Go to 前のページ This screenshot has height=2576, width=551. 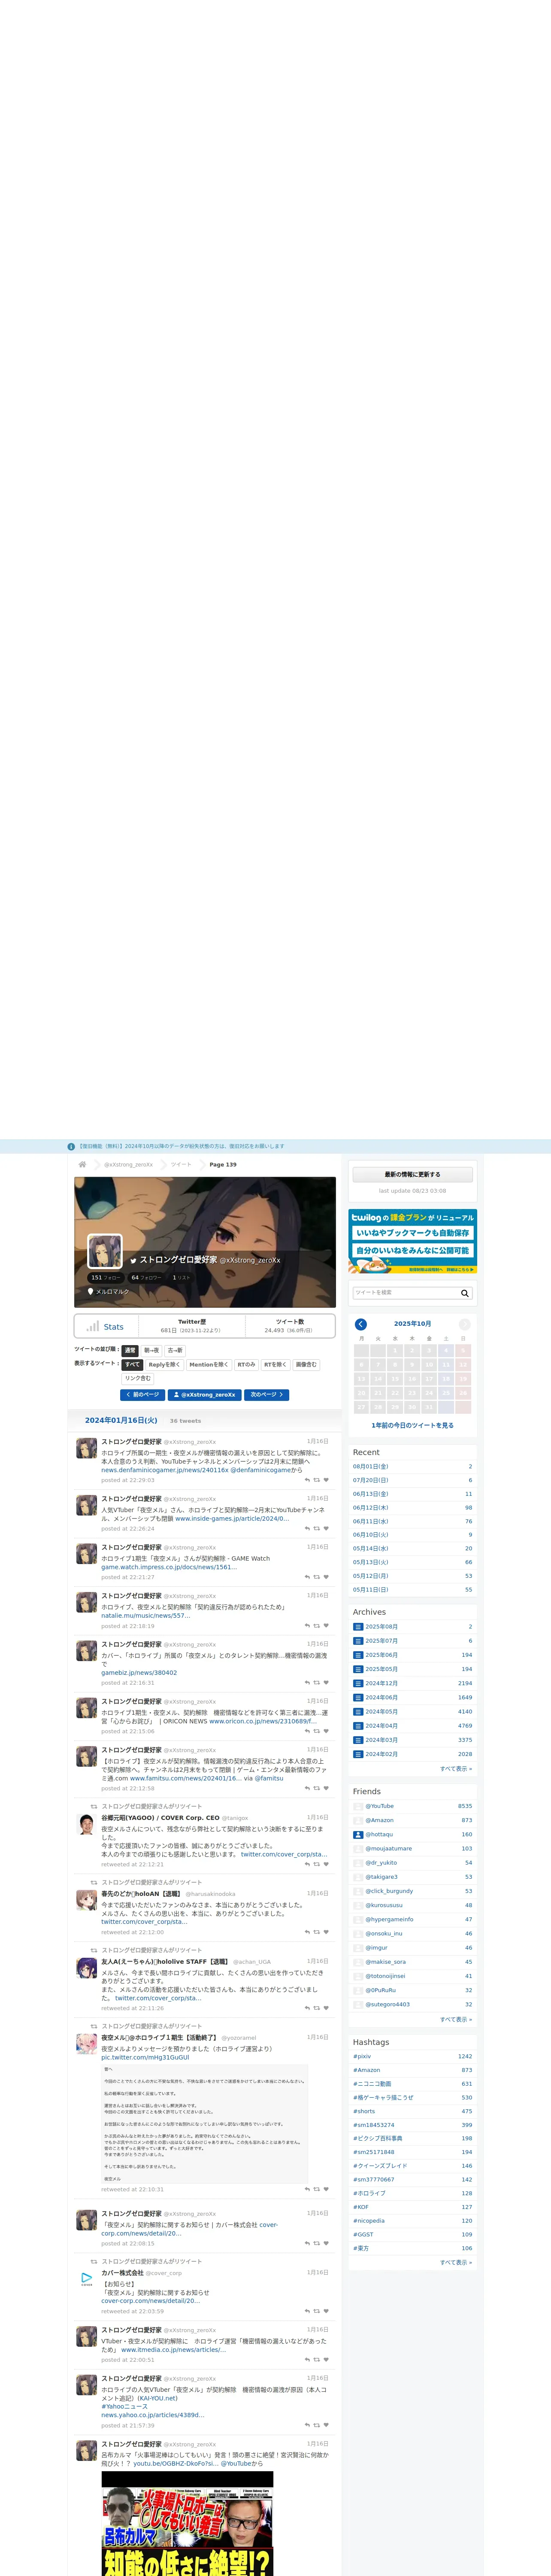143,1395
